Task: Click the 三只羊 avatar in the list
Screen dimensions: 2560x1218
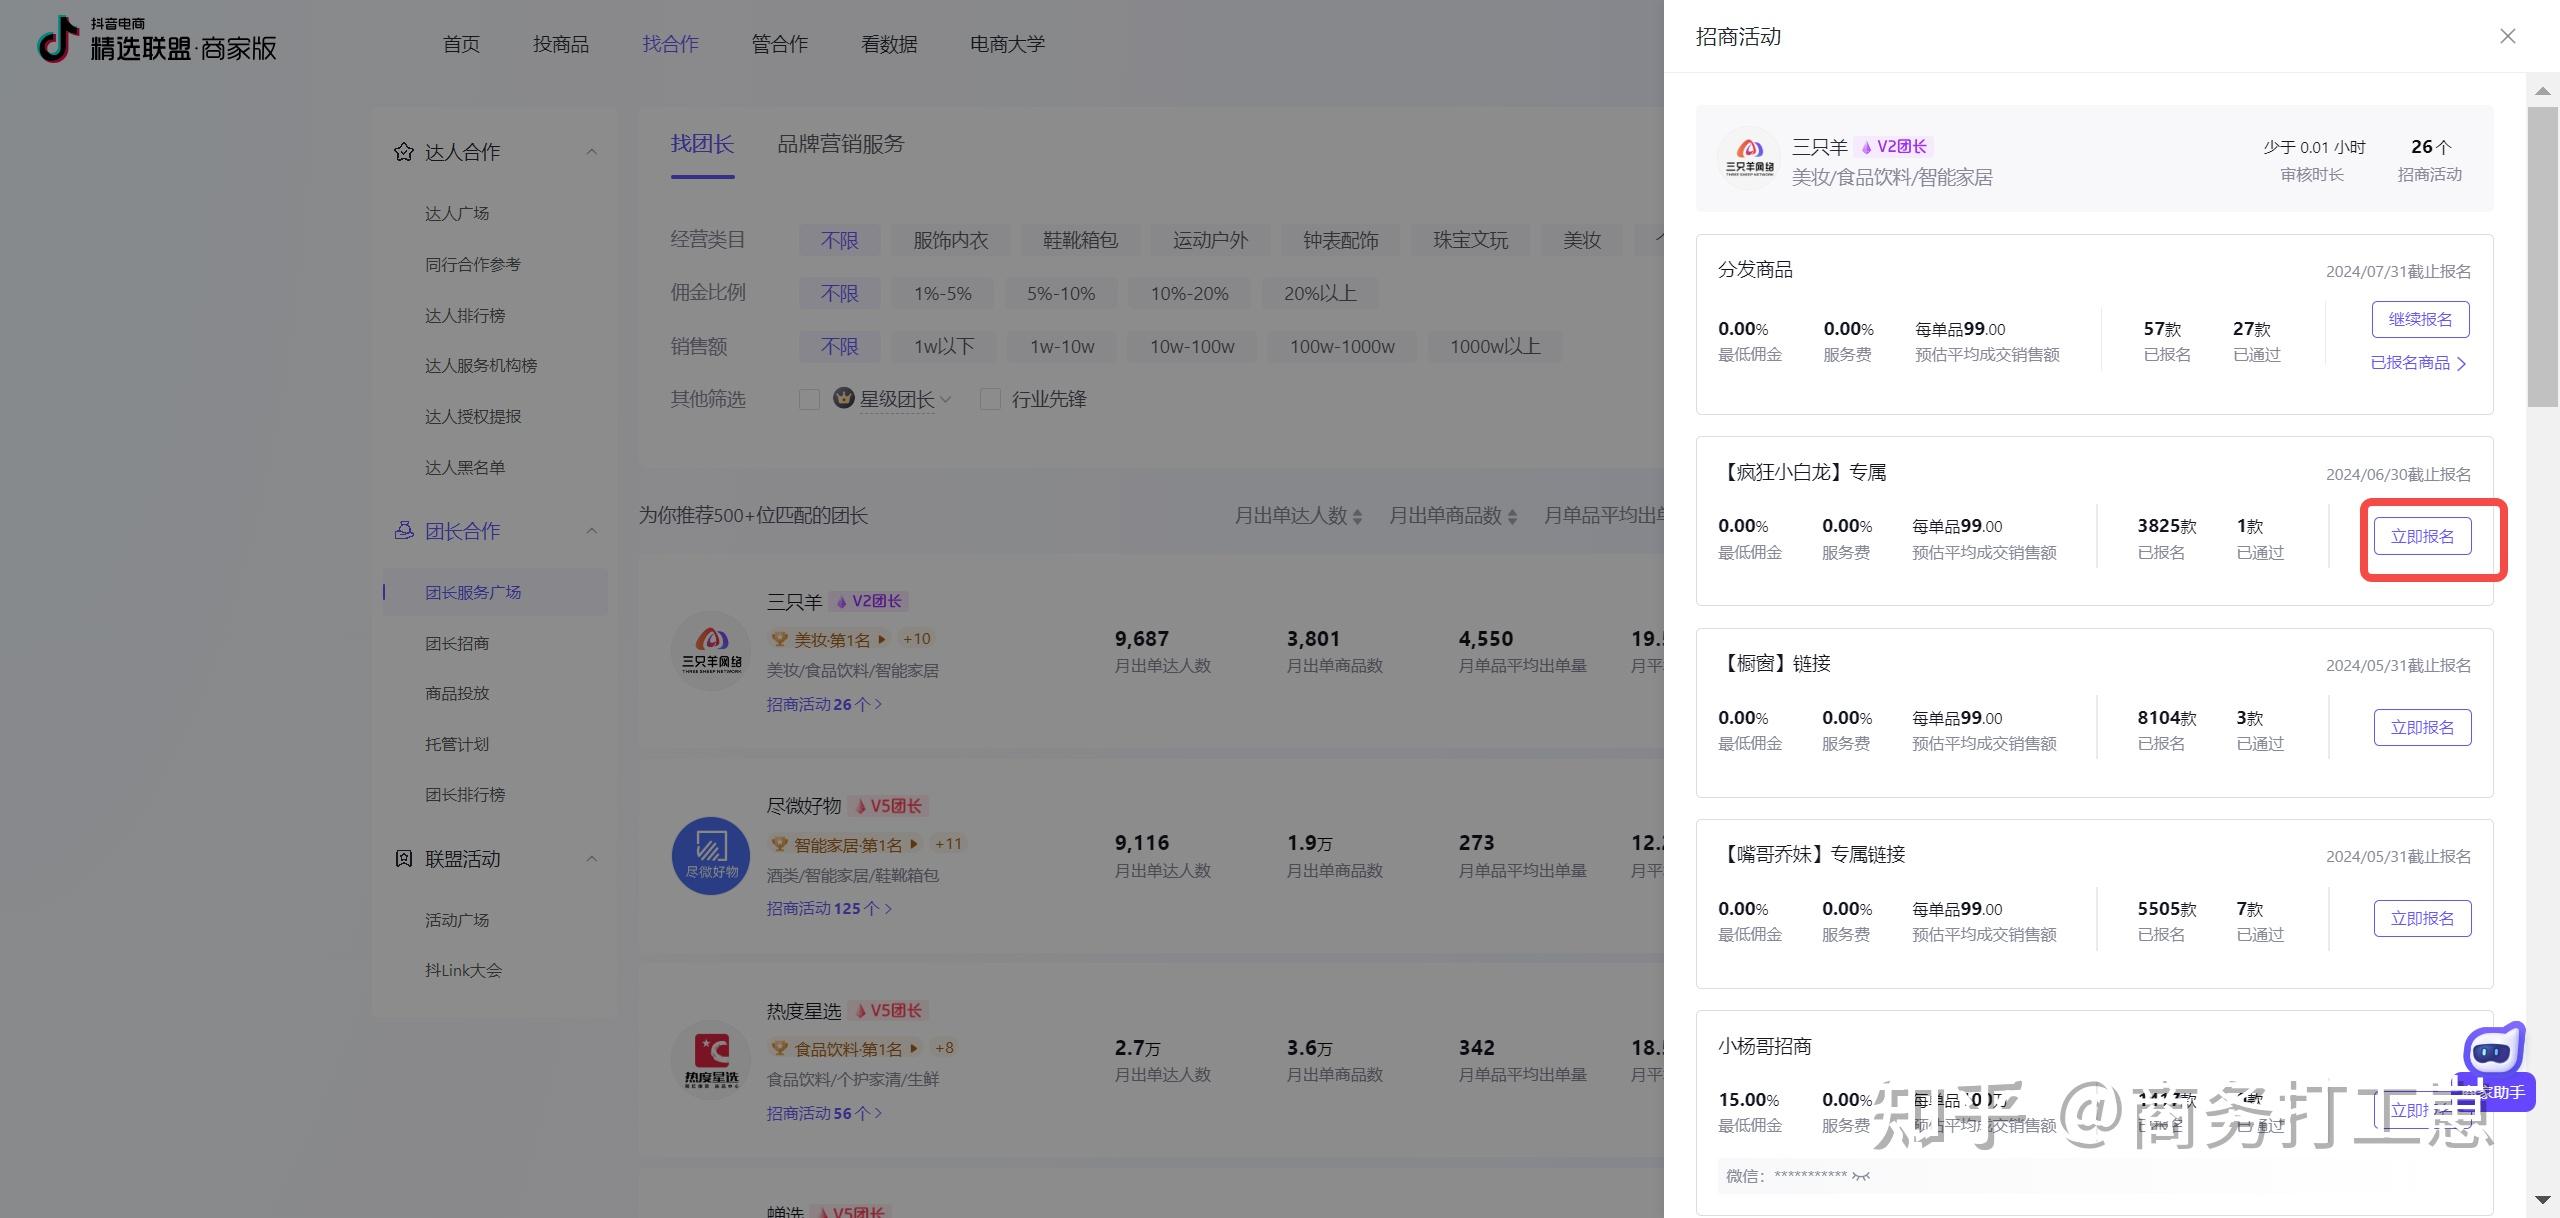Action: (x=711, y=651)
